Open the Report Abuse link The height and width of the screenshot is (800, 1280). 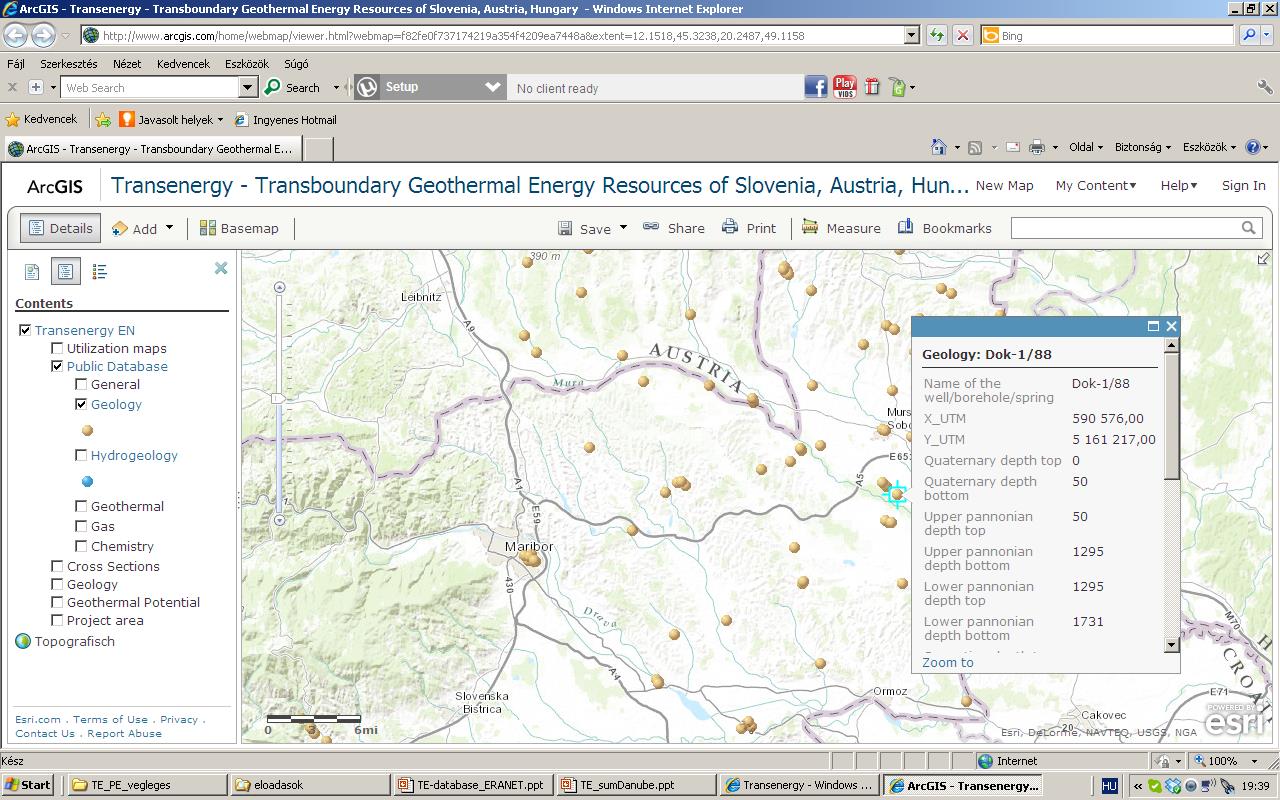[124, 733]
